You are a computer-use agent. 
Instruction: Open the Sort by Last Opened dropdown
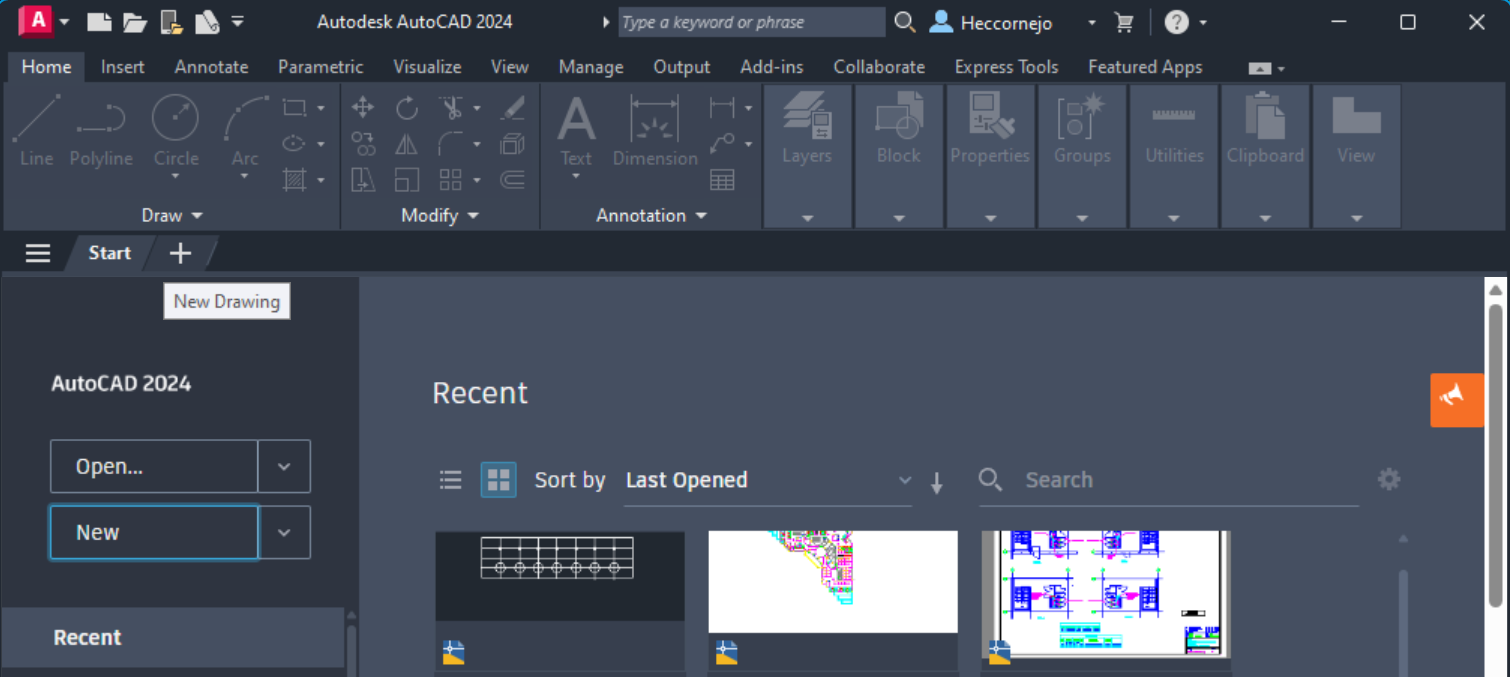click(x=768, y=480)
